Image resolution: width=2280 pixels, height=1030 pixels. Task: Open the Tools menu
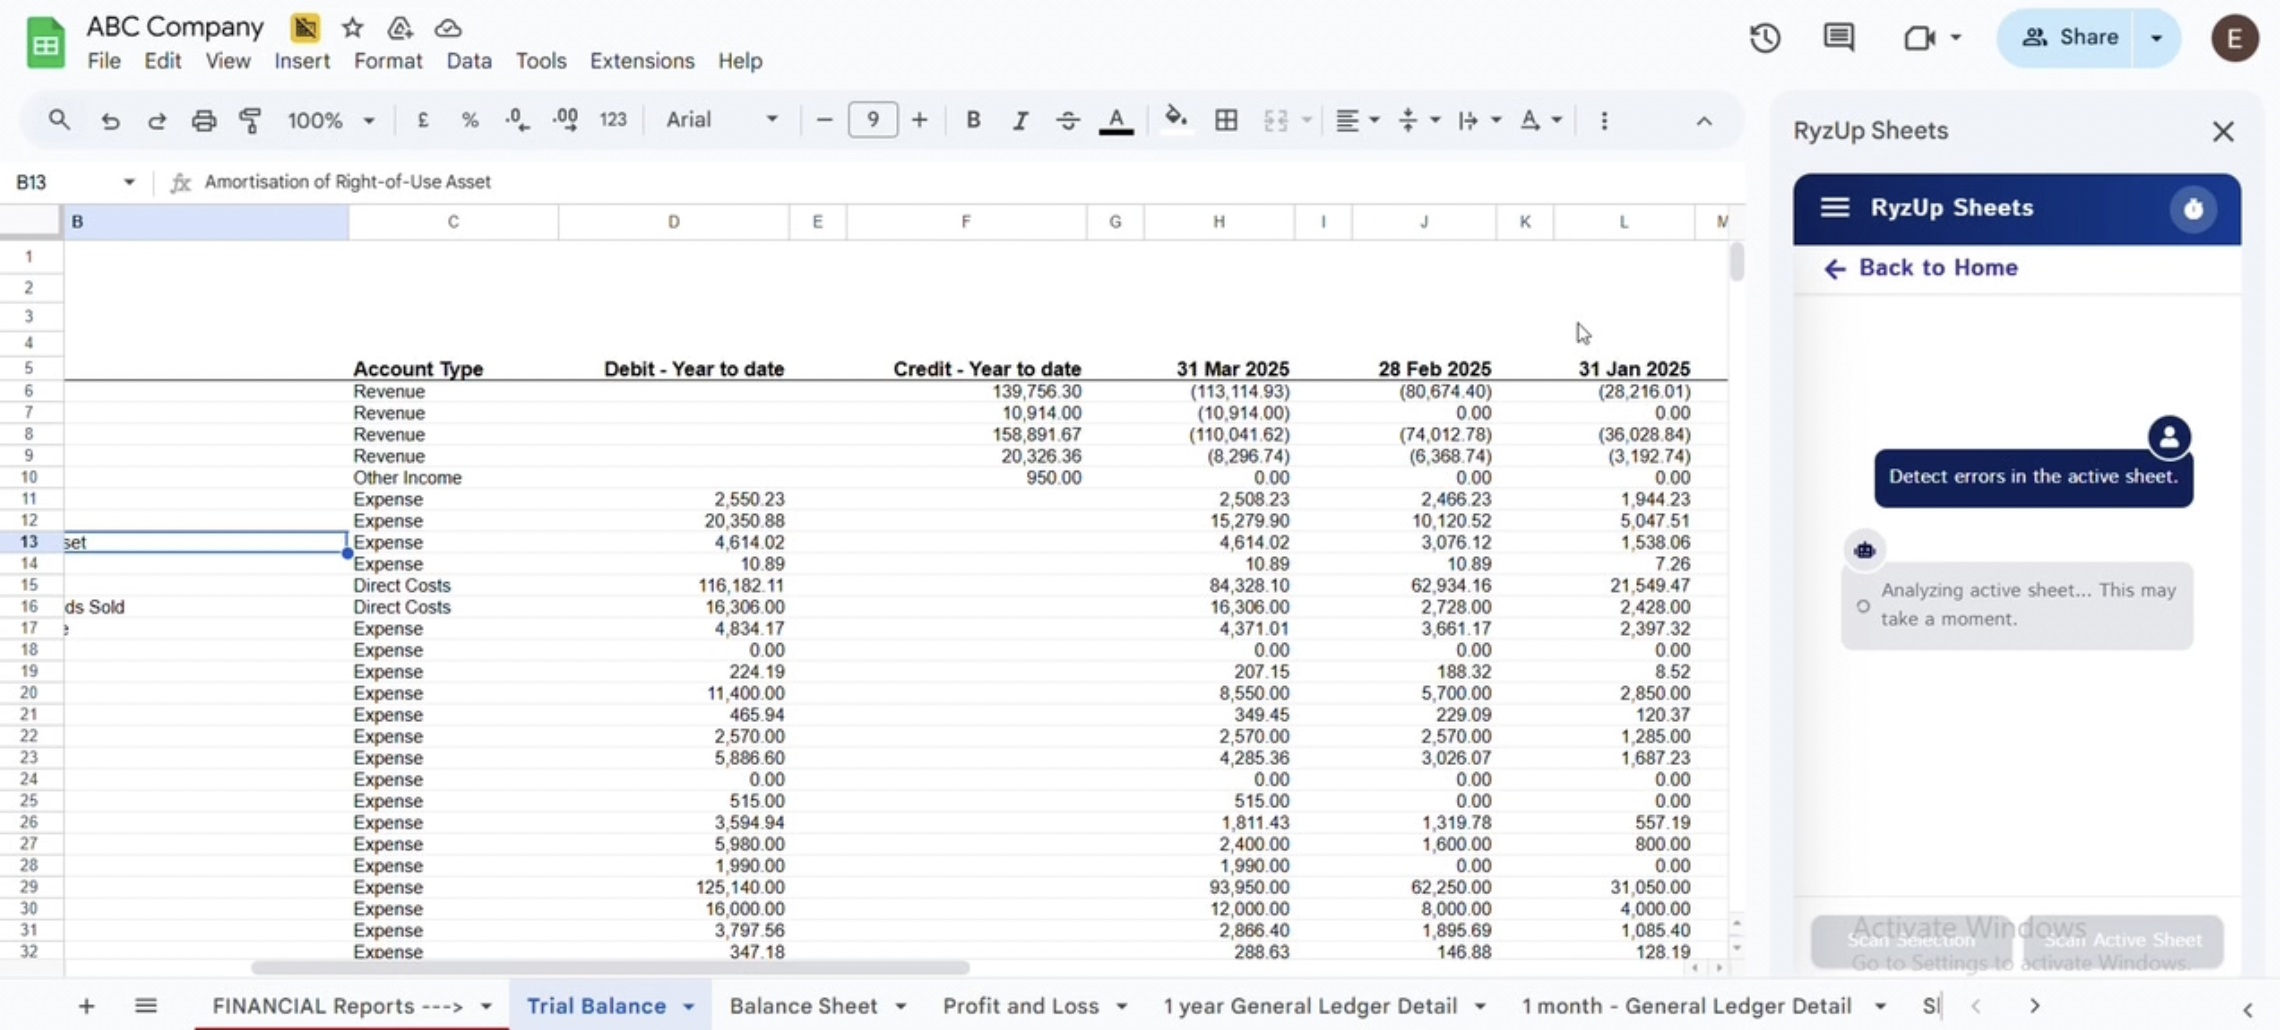[x=541, y=61]
